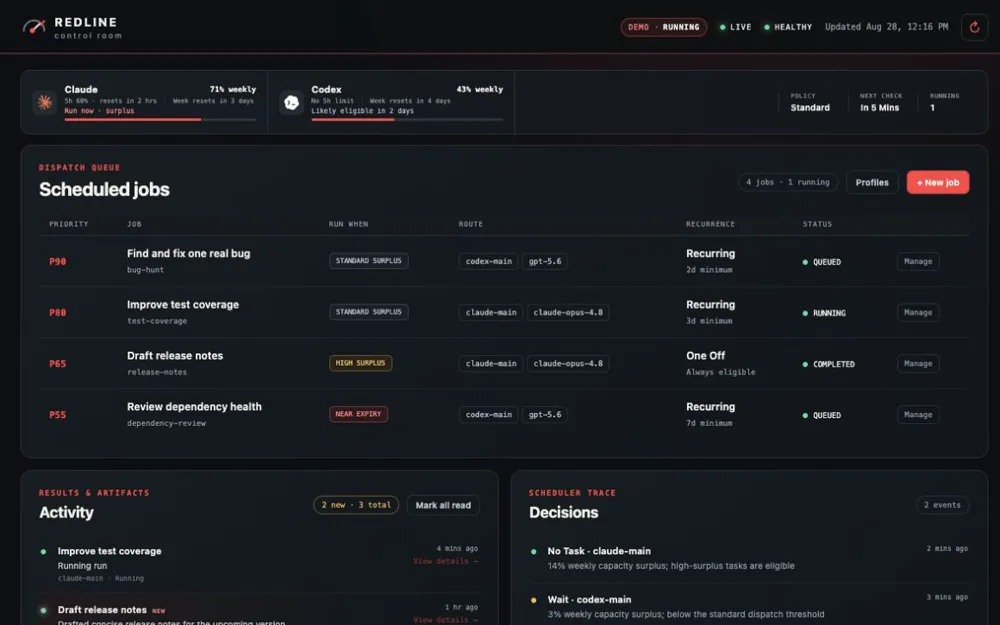Click the Claude weekly usage progress bar
1000x625 pixels.
click(160, 119)
